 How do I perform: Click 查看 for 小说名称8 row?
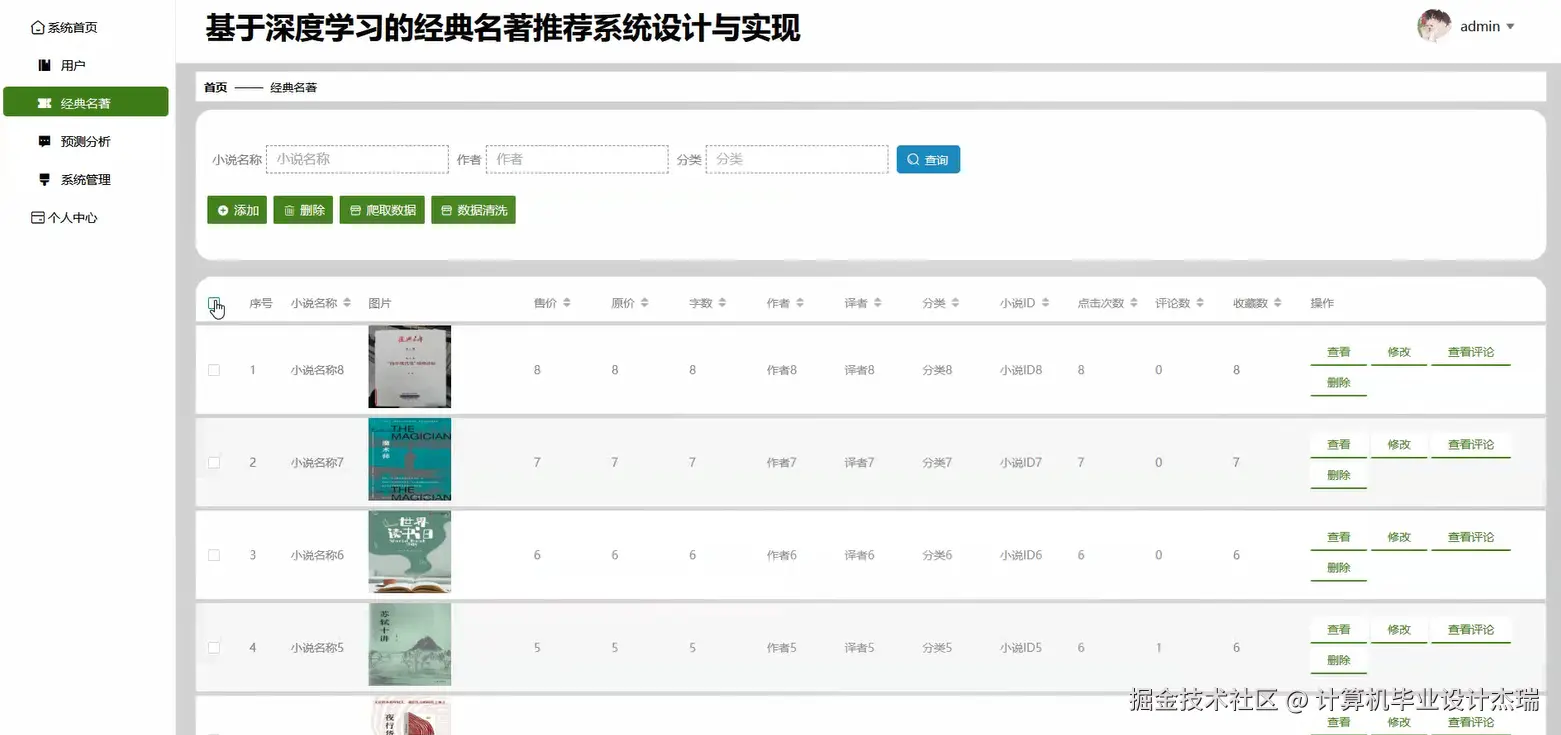[1338, 352]
